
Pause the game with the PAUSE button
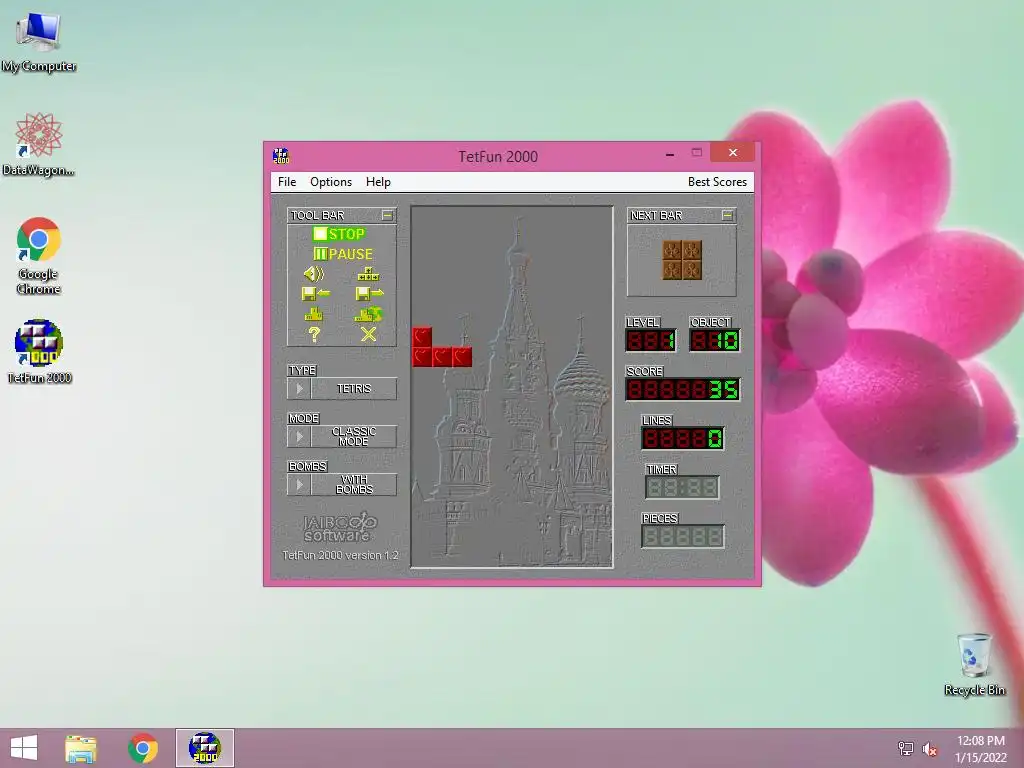(x=343, y=254)
